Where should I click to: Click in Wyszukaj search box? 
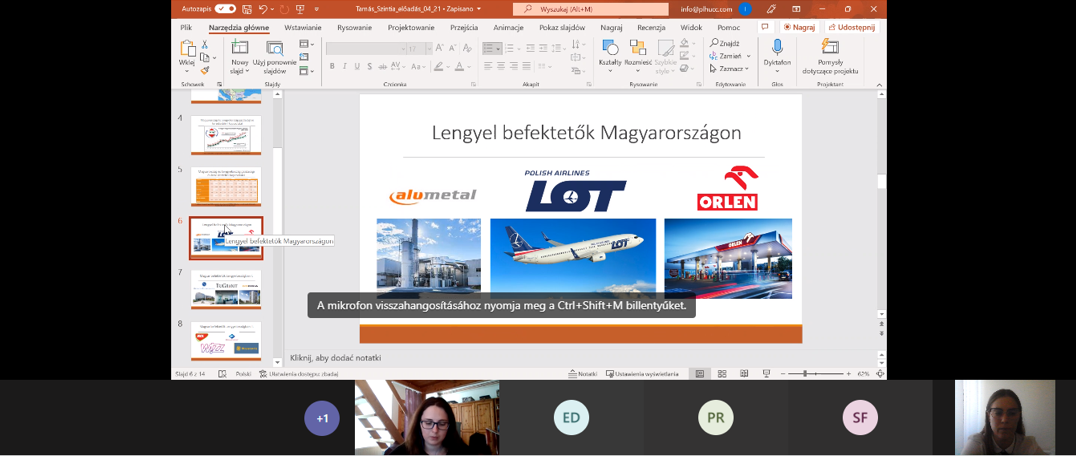pyautogui.click(x=590, y=9)
